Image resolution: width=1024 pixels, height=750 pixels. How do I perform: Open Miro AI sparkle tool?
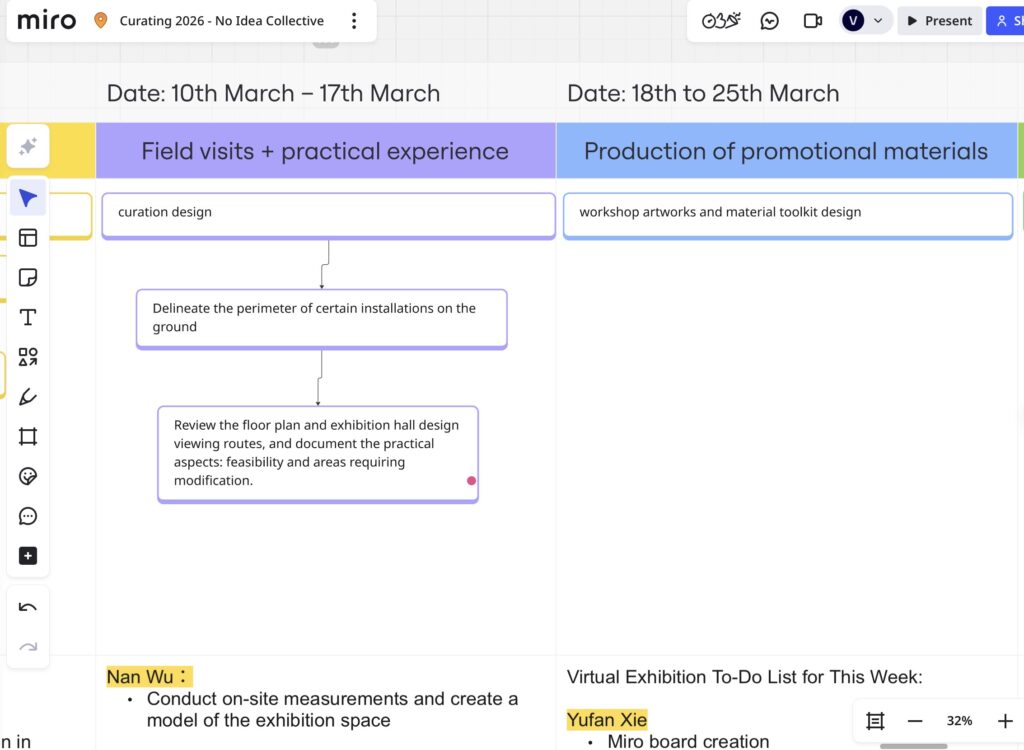pos(28,147)
